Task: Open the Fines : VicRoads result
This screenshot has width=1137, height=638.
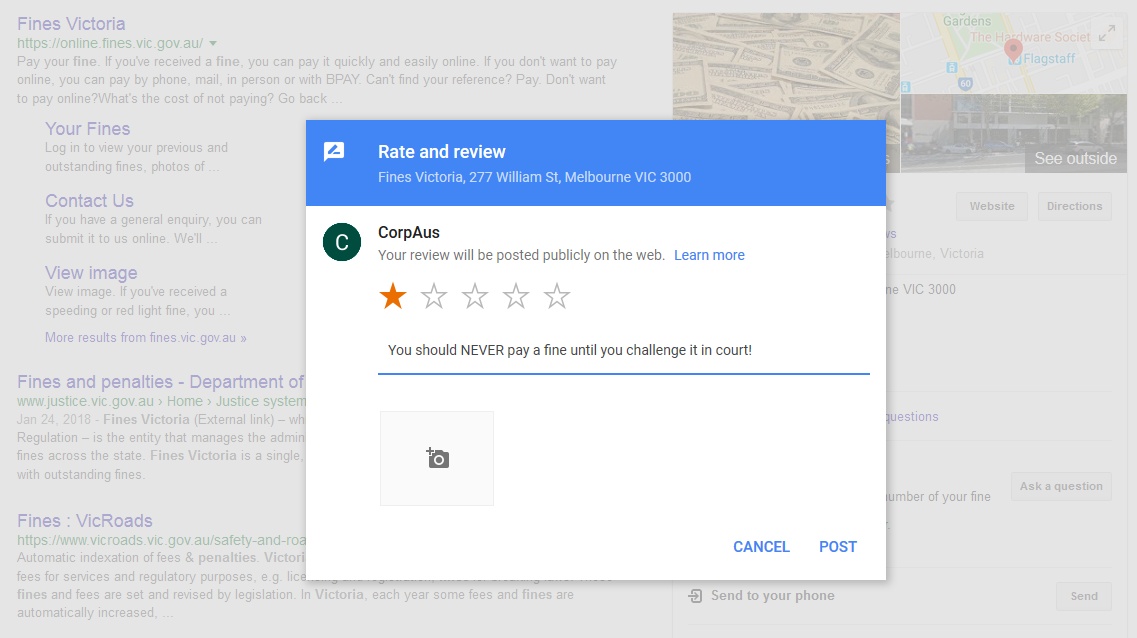Action: 85,521
